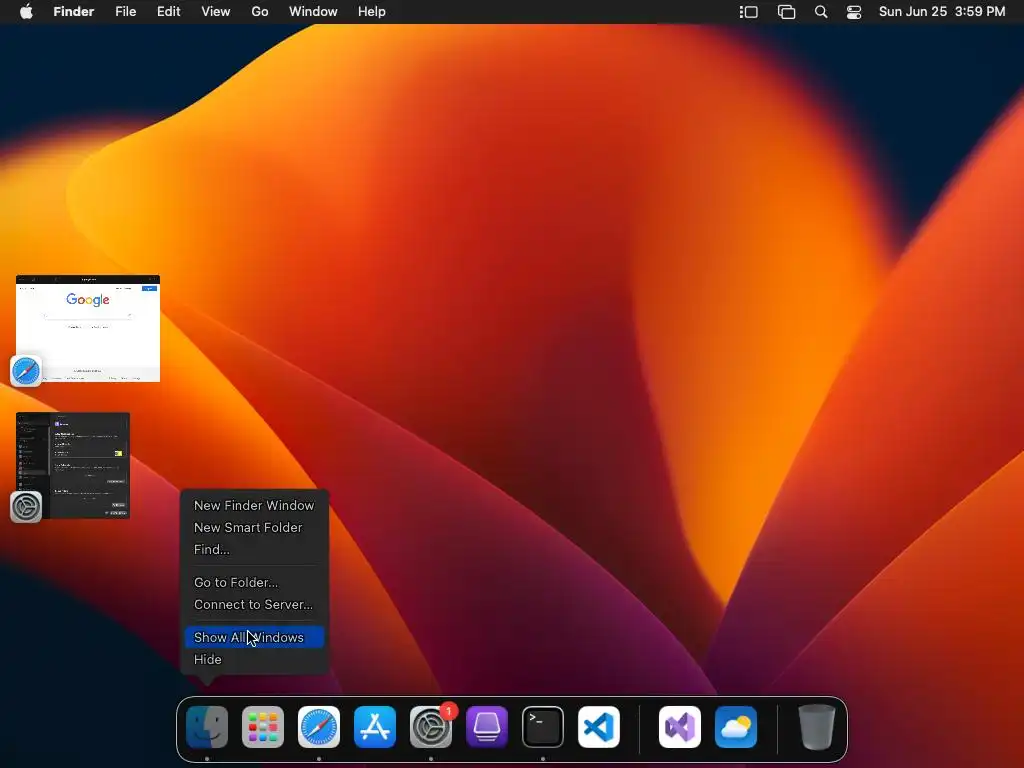This screenshot has width=1024, height=768.
Task: Click Safari app icon on Stage Manager strip
Action: (26, 371)
